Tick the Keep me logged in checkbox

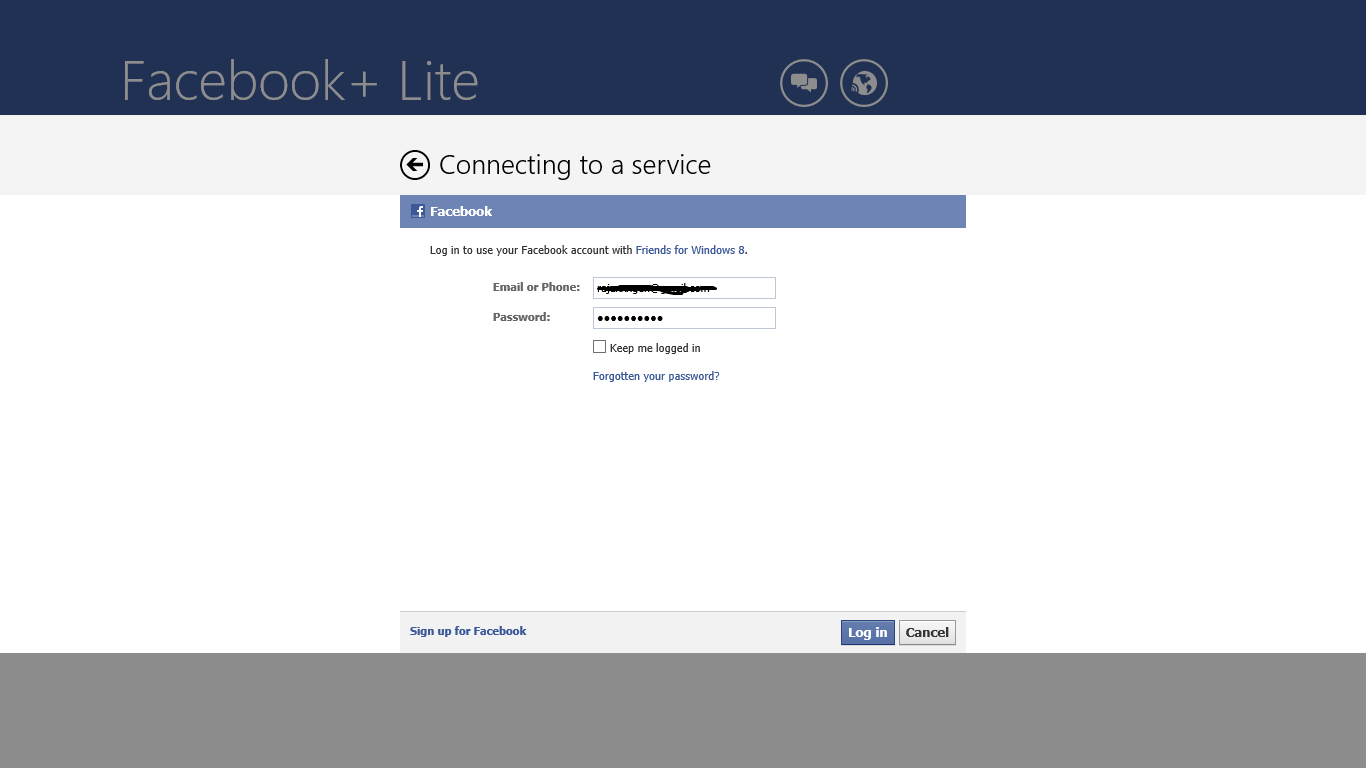pos(599,347)
